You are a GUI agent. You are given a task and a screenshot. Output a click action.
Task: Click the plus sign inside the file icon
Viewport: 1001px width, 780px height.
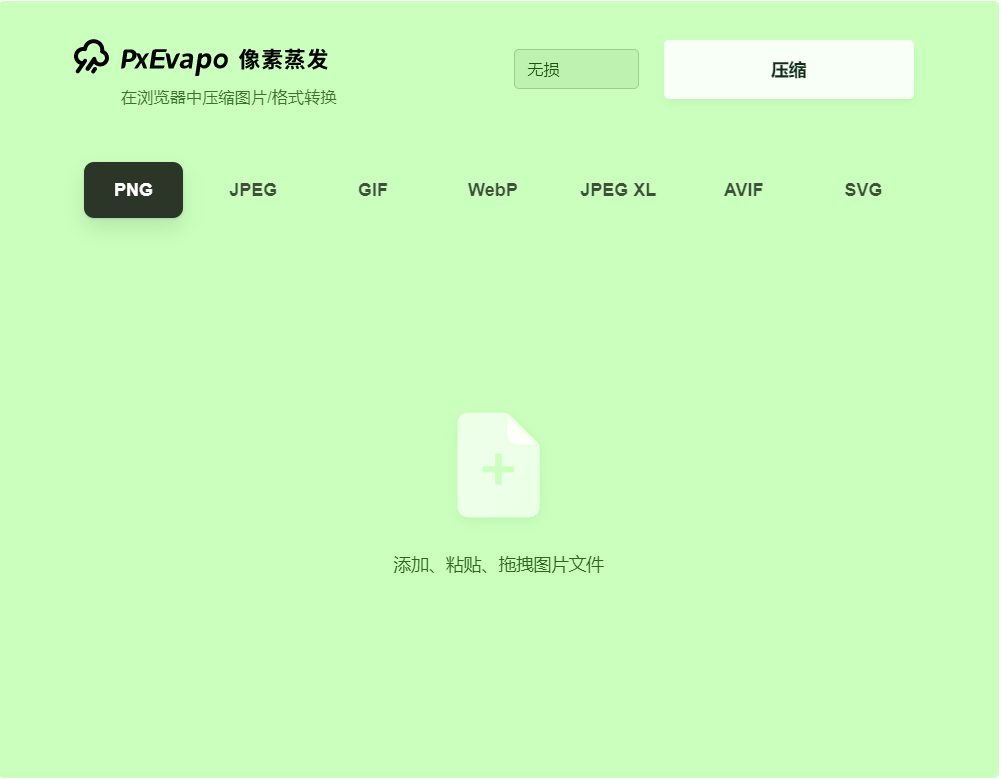[498, 469]
